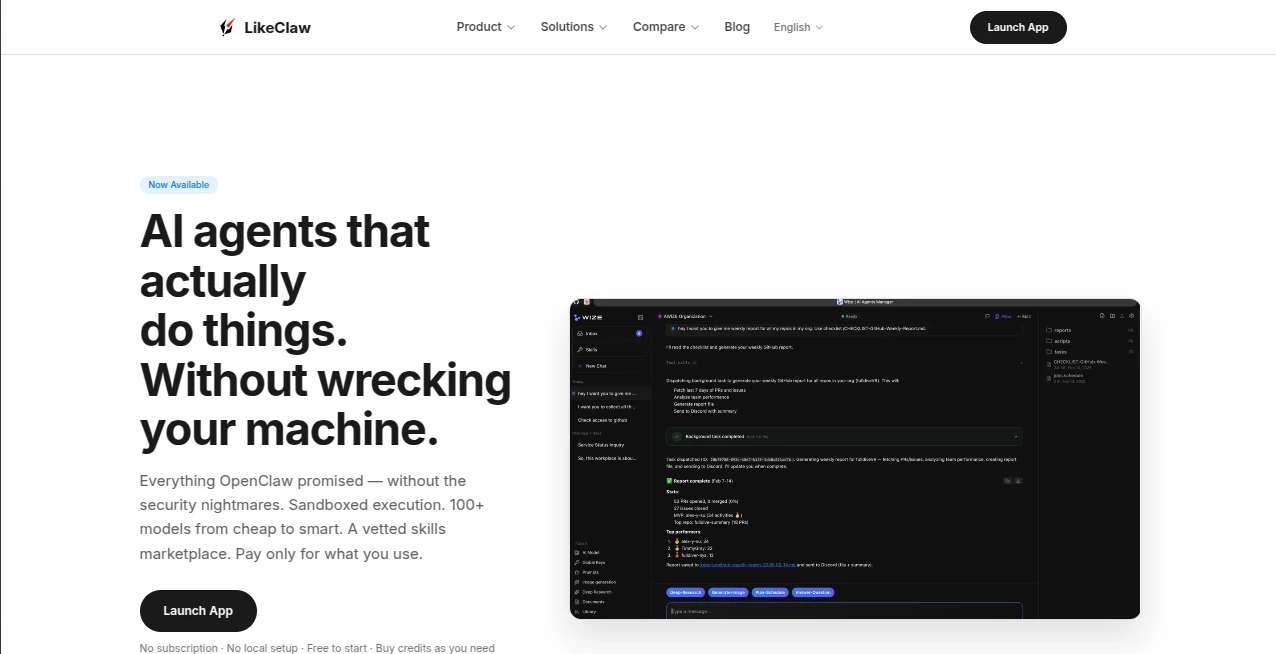Click the Deep-Research chip in preview
The width and height of the screenshot is (1276, 654).
click(688, 592)
